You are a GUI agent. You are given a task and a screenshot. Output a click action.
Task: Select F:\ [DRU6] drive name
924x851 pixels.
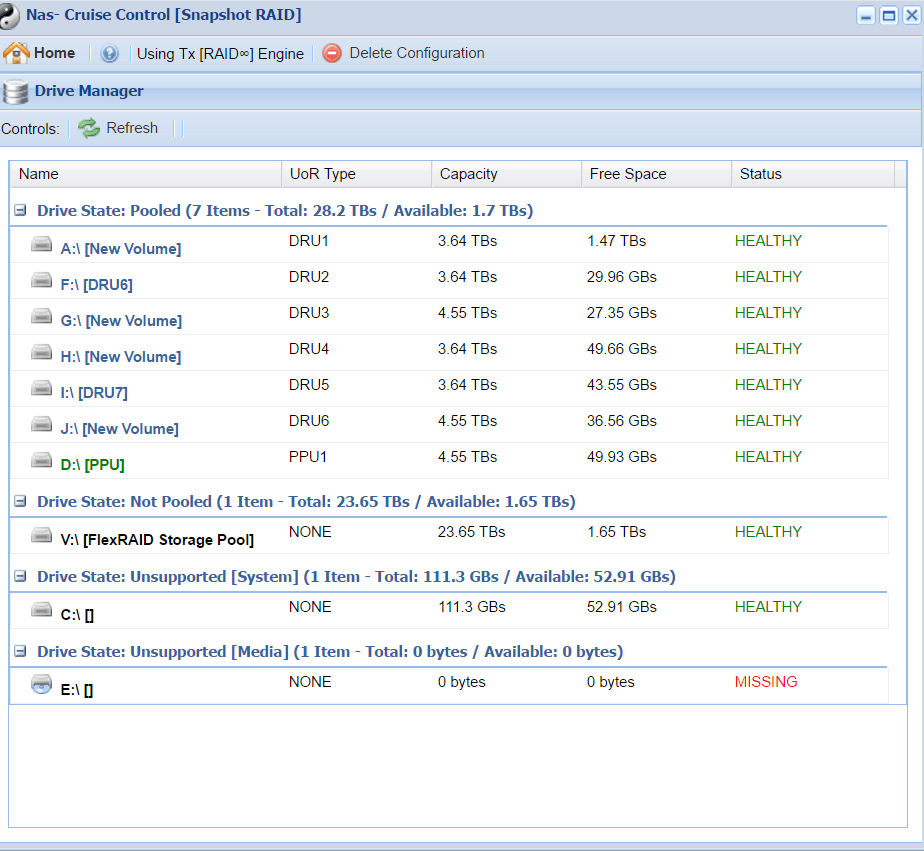[x=97, y=285]
